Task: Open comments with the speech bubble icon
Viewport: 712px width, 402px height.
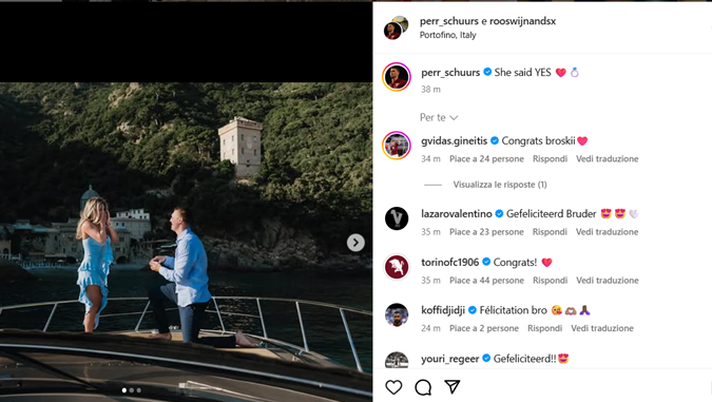Action: (423, 387)
